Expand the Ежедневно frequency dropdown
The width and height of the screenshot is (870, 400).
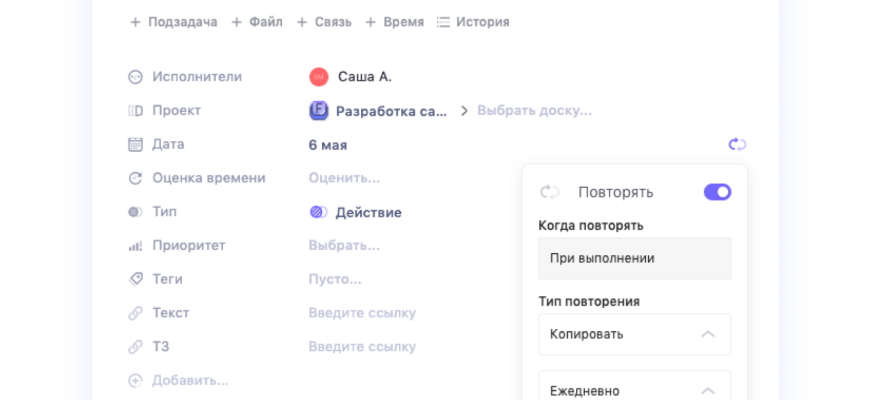pos(634,390)
